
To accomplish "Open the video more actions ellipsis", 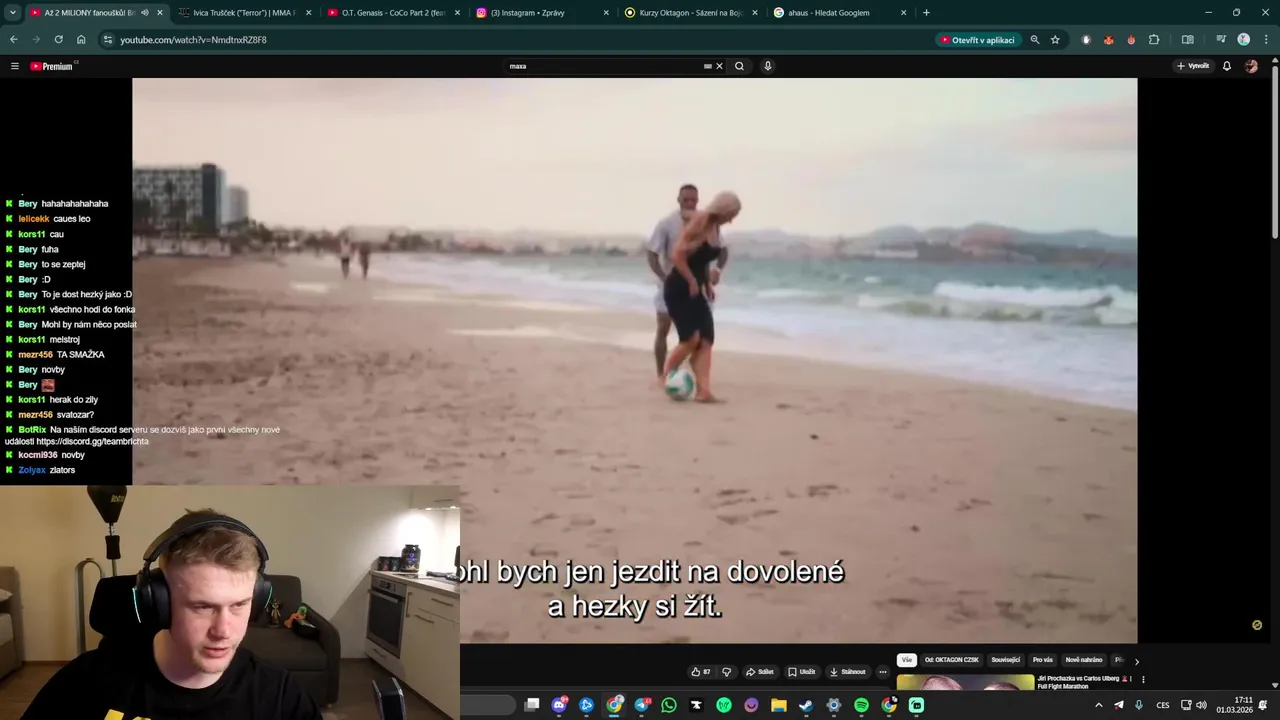I will [x=883, y=672].
